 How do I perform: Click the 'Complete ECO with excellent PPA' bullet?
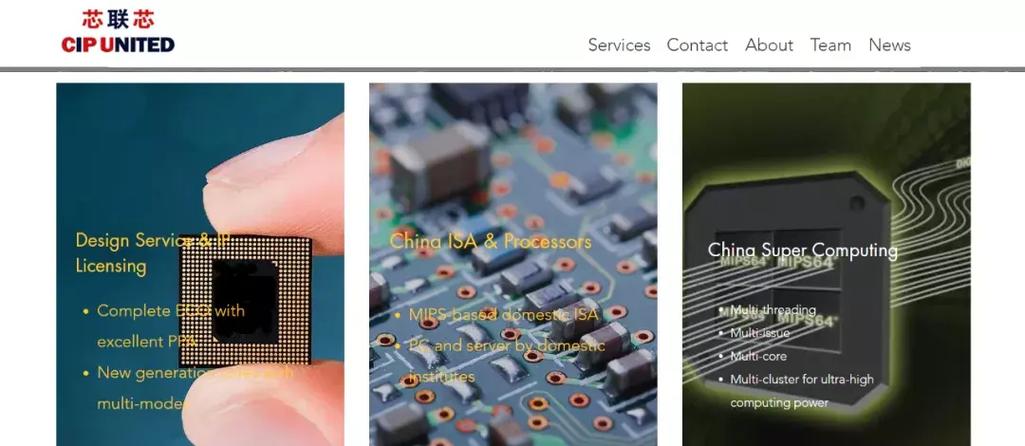171,326
